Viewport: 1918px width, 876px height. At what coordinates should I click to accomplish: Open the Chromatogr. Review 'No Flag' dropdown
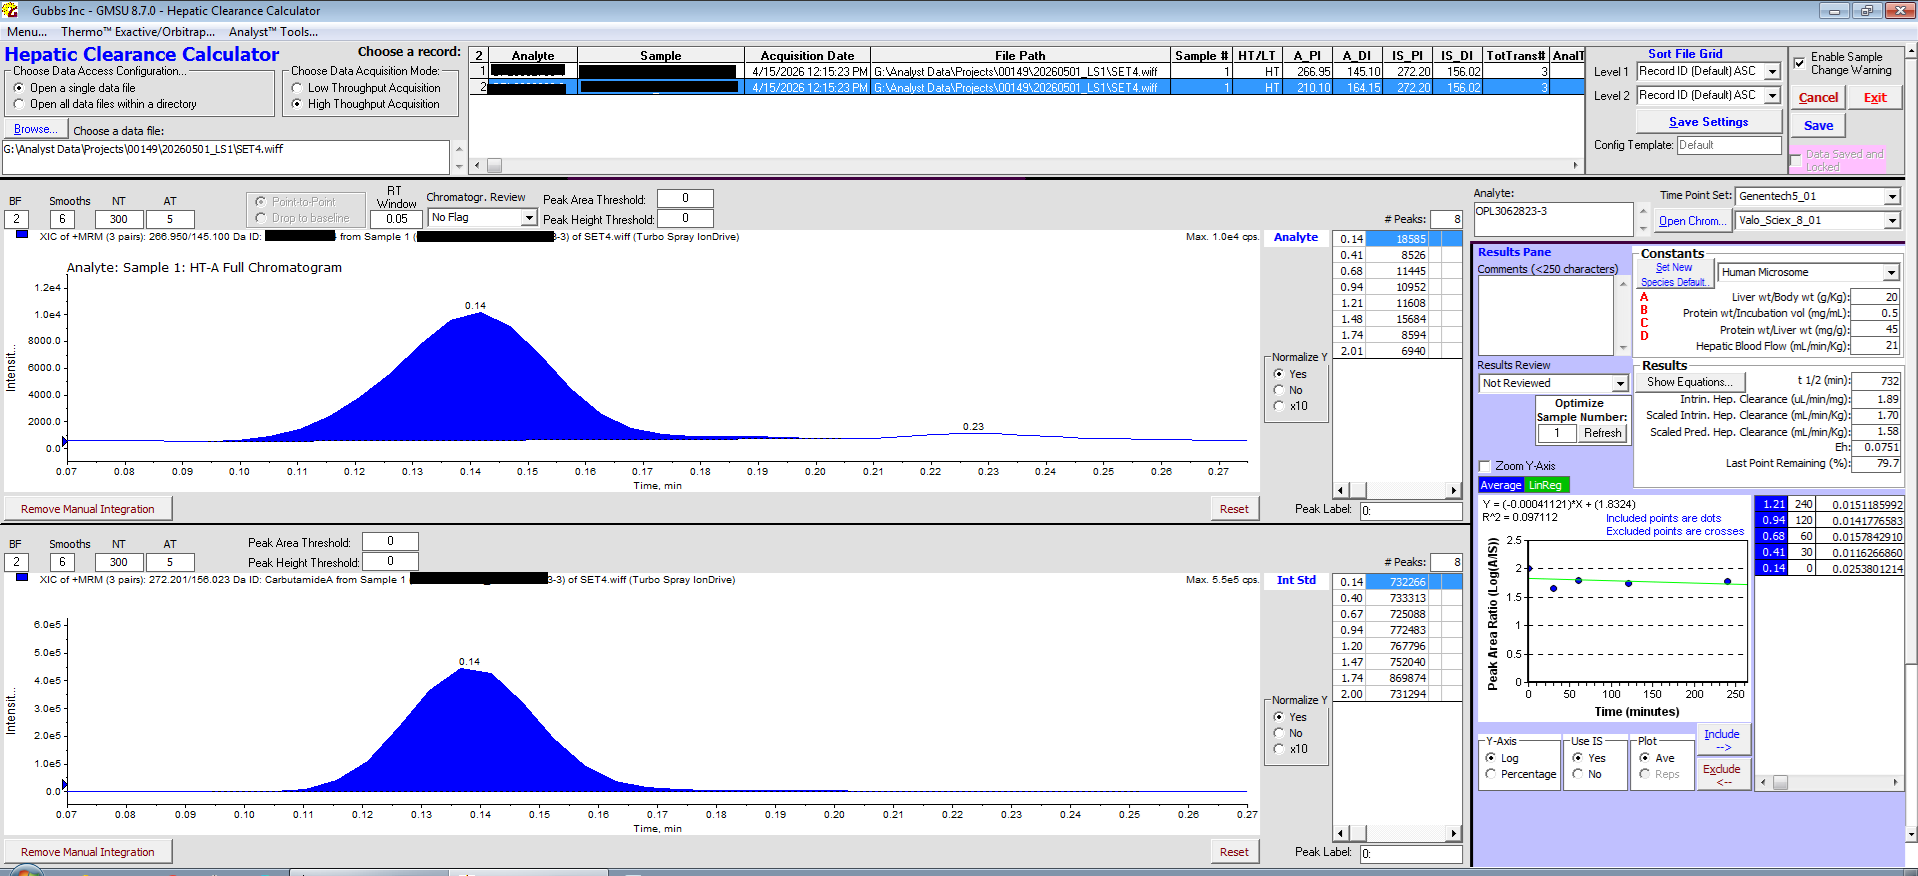tap(529, 218)
